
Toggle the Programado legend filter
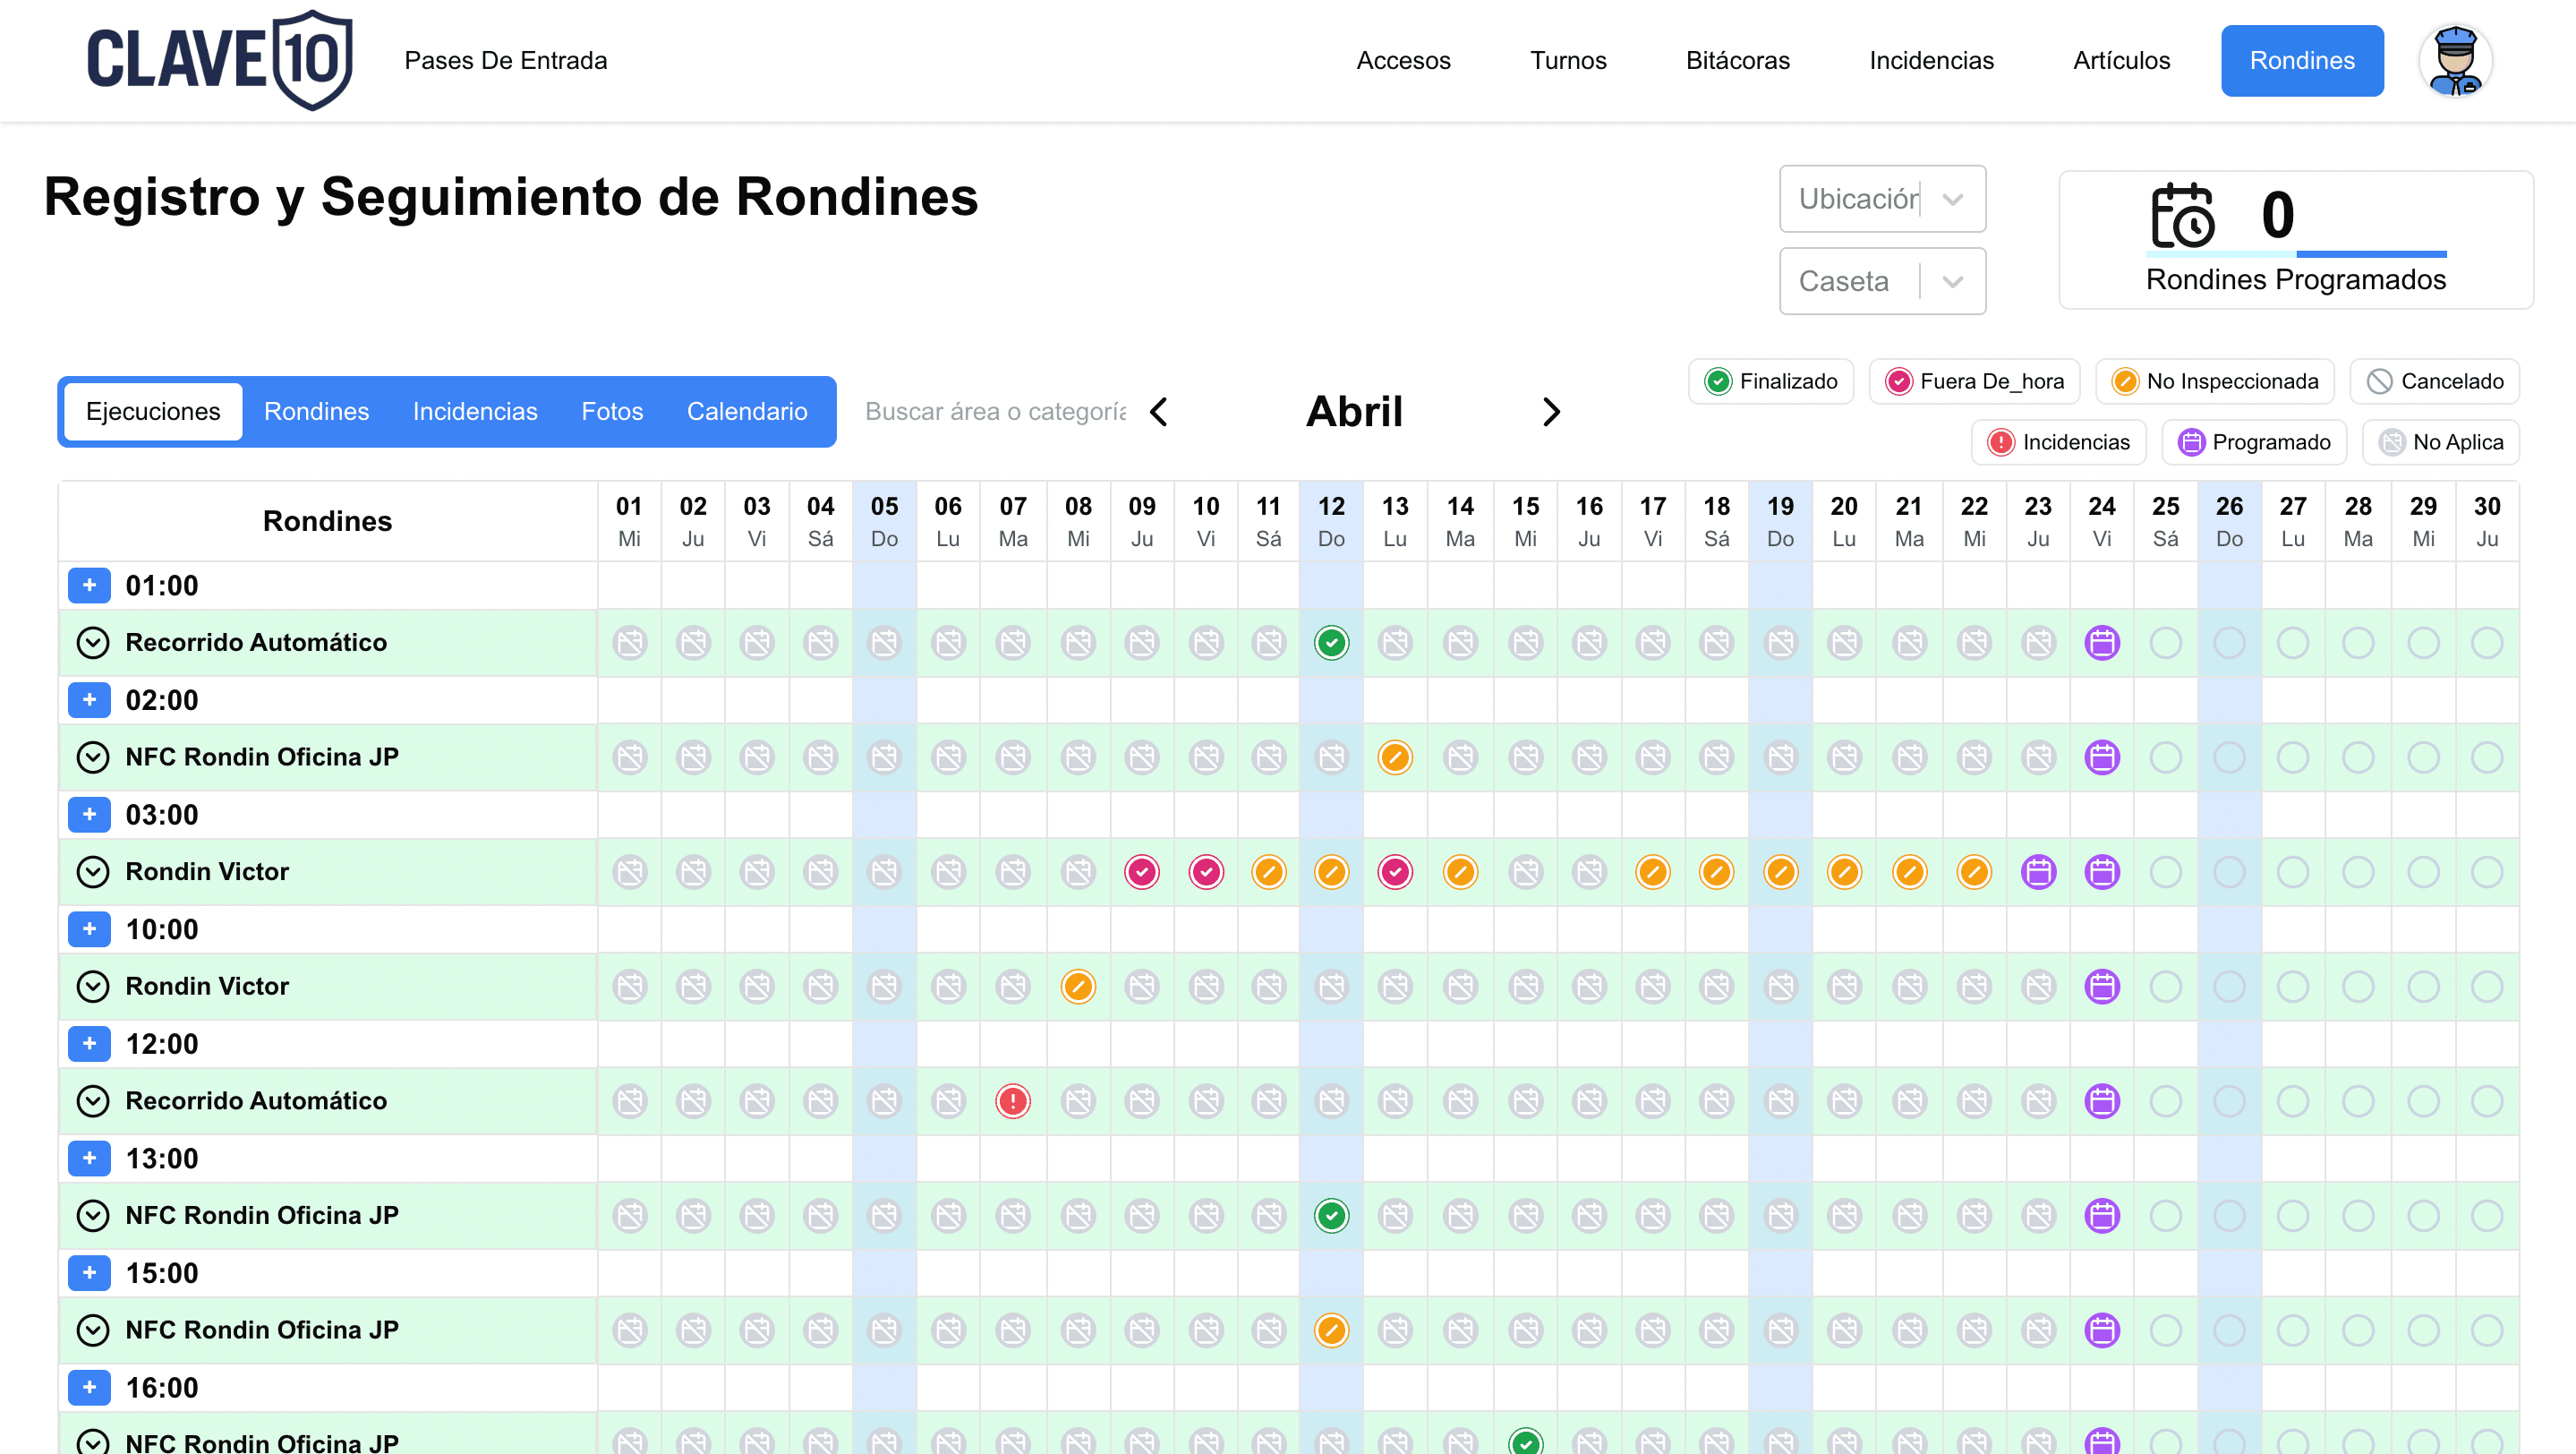2254,442
